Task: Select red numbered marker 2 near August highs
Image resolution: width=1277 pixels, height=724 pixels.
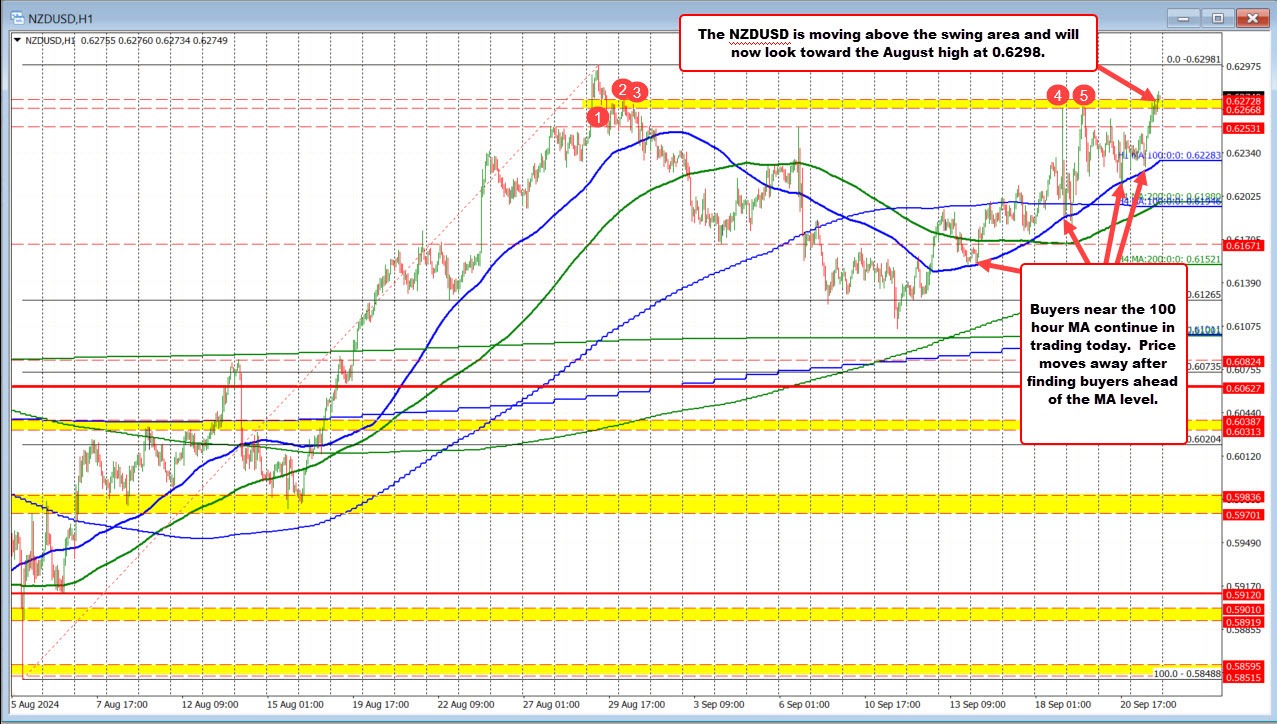Action: click(620, 90)
